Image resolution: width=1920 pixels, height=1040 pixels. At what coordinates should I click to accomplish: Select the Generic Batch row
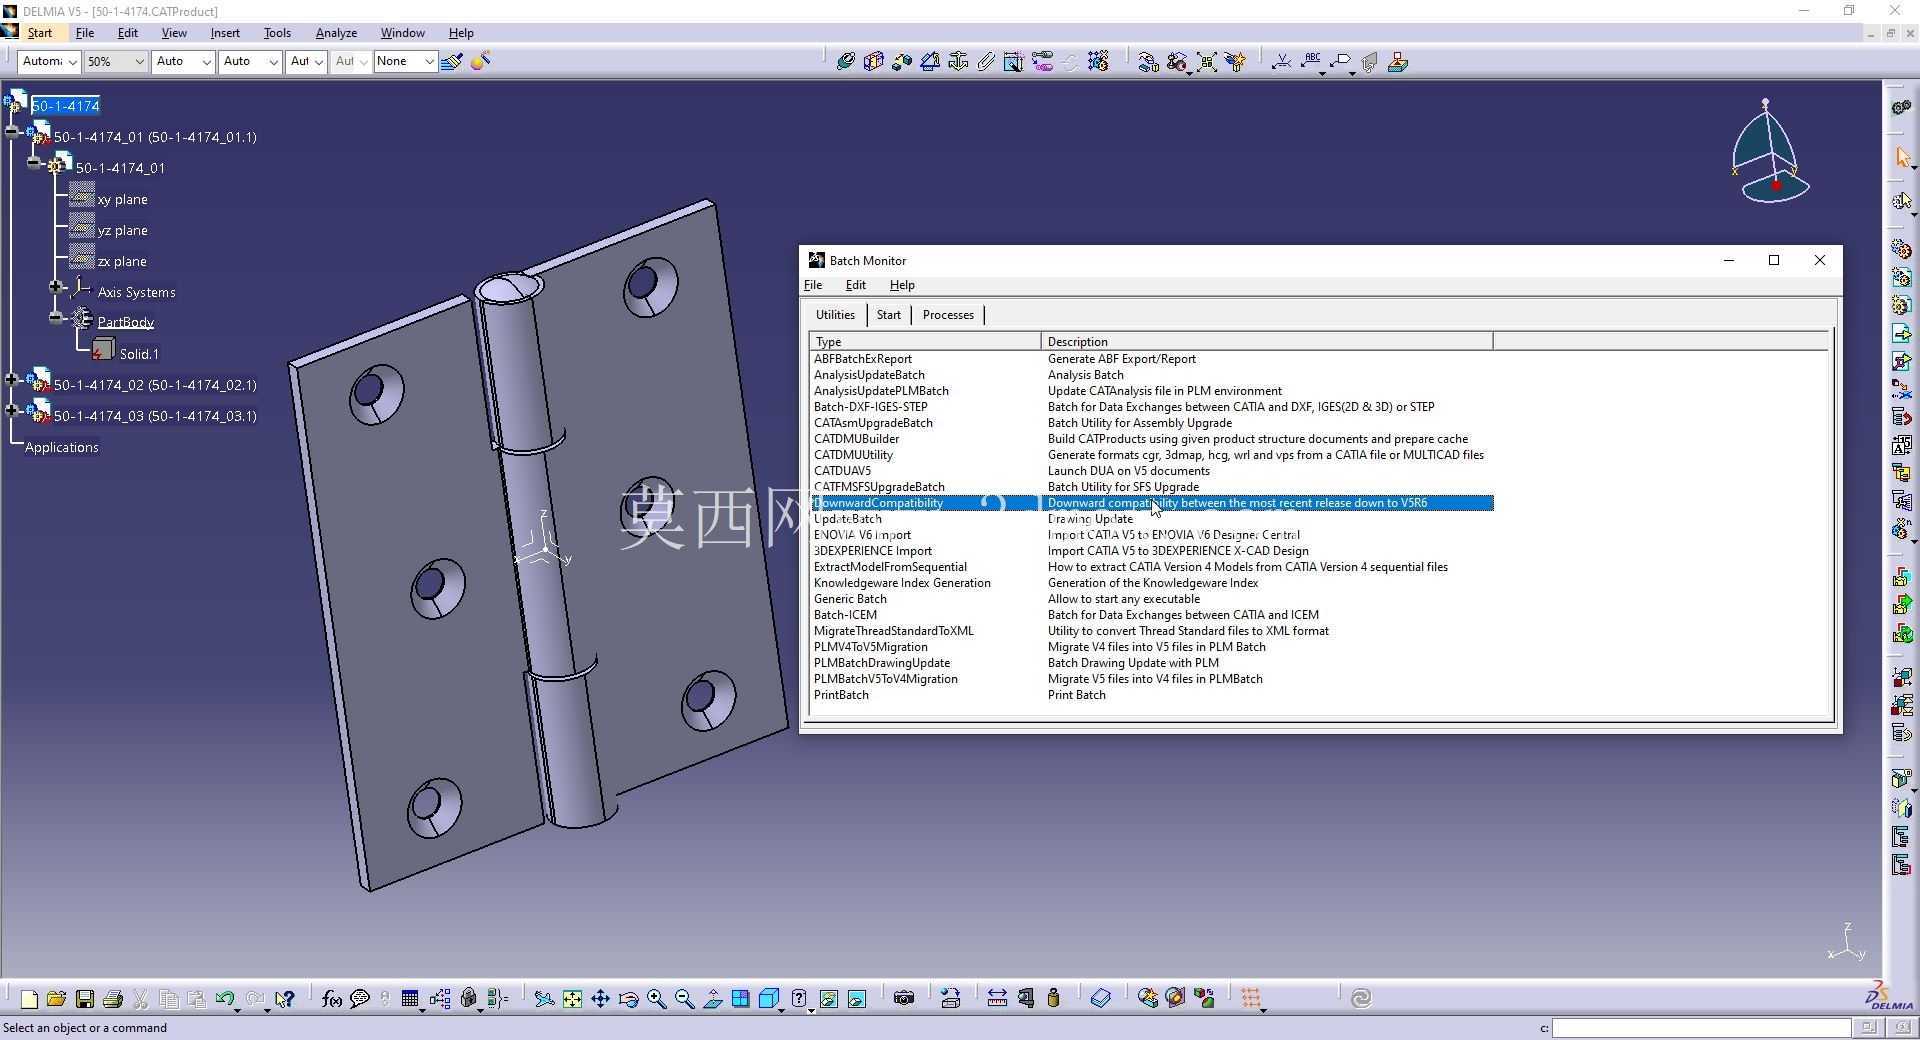(x=1151, y=599)
